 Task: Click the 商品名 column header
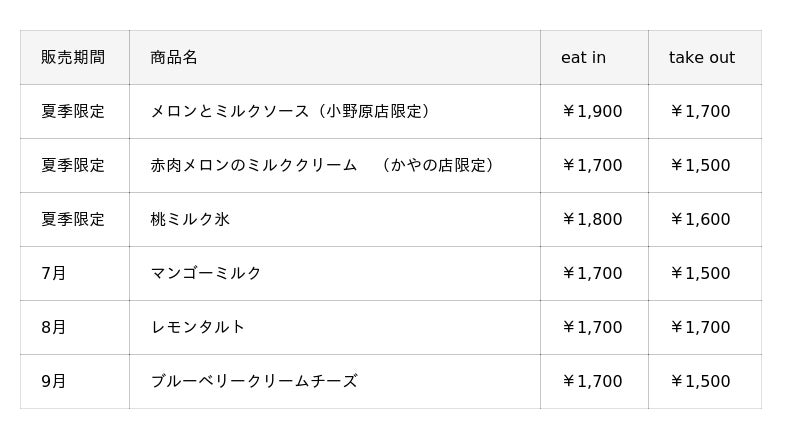pyautogui.click(x=174, y=58)
